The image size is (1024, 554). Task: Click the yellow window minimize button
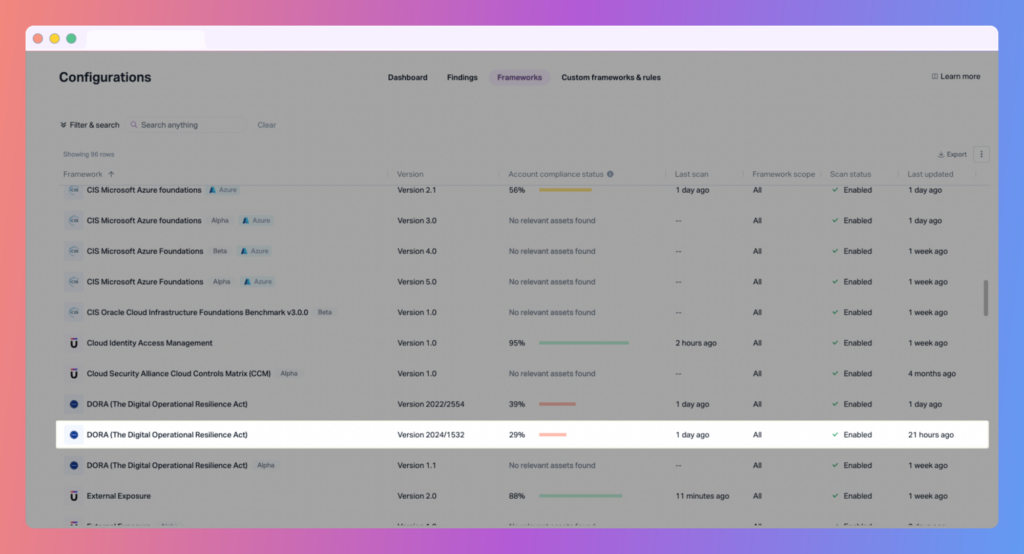54,39
